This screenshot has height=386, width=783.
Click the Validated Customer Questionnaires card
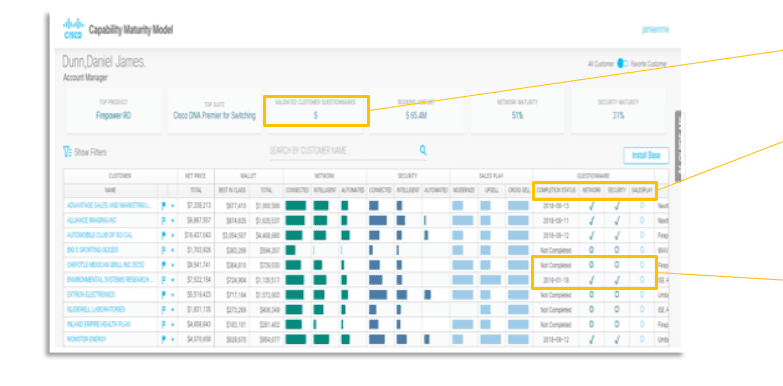(x=315, y=110)
